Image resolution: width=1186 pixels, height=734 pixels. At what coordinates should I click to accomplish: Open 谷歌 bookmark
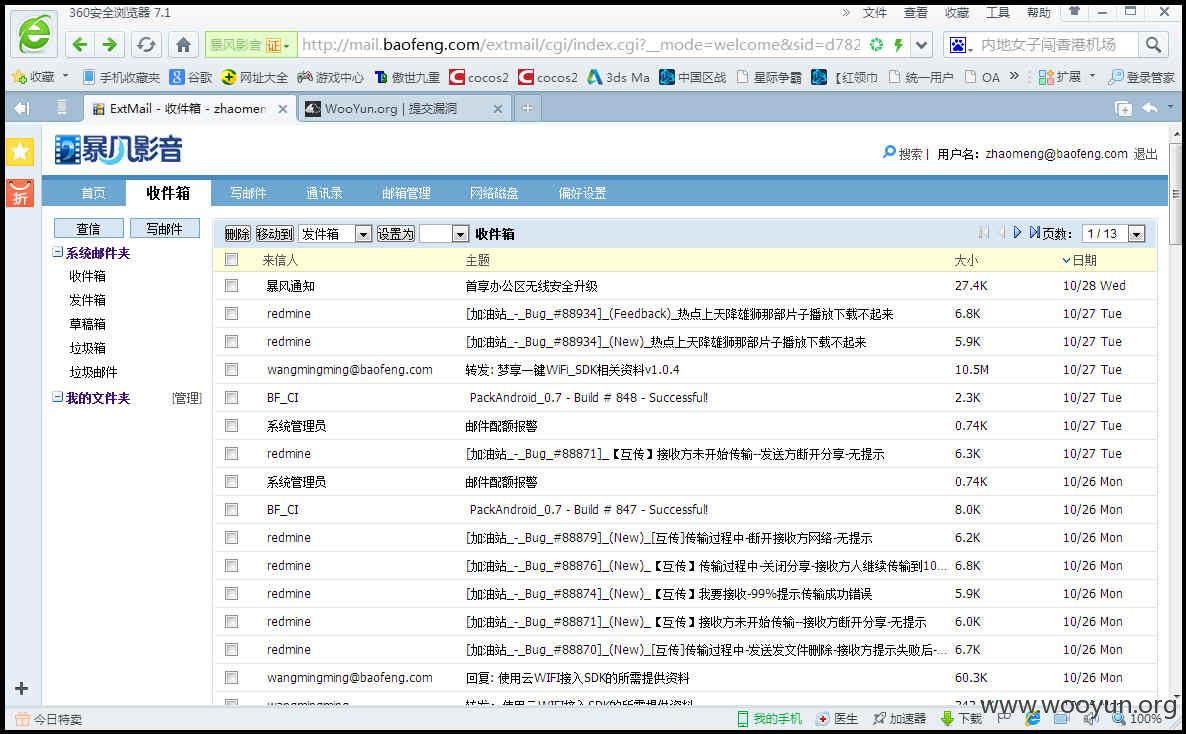click(191, 77)
